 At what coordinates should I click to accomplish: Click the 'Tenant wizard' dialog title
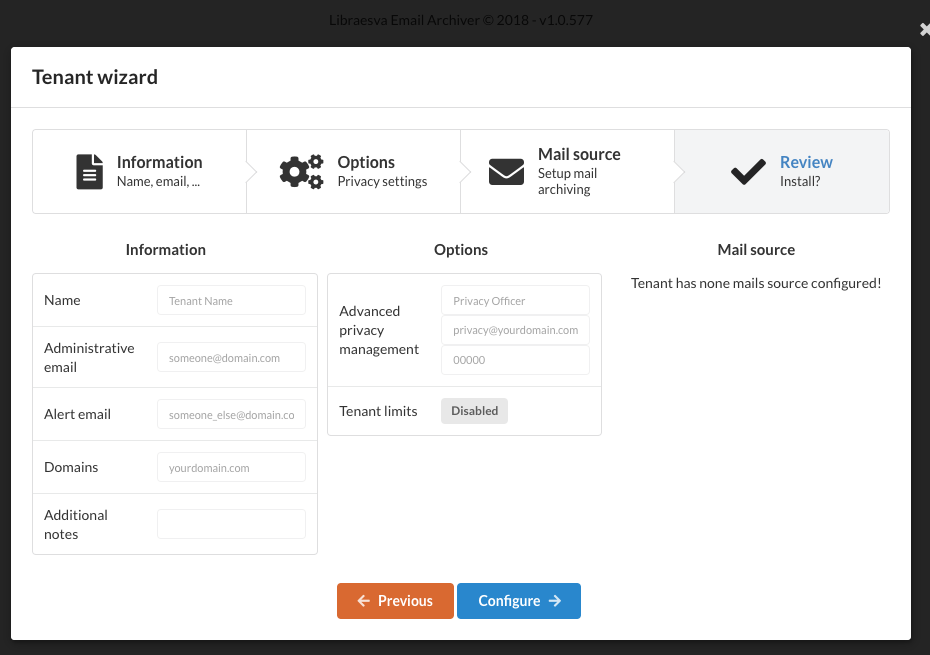pos(95,77)
